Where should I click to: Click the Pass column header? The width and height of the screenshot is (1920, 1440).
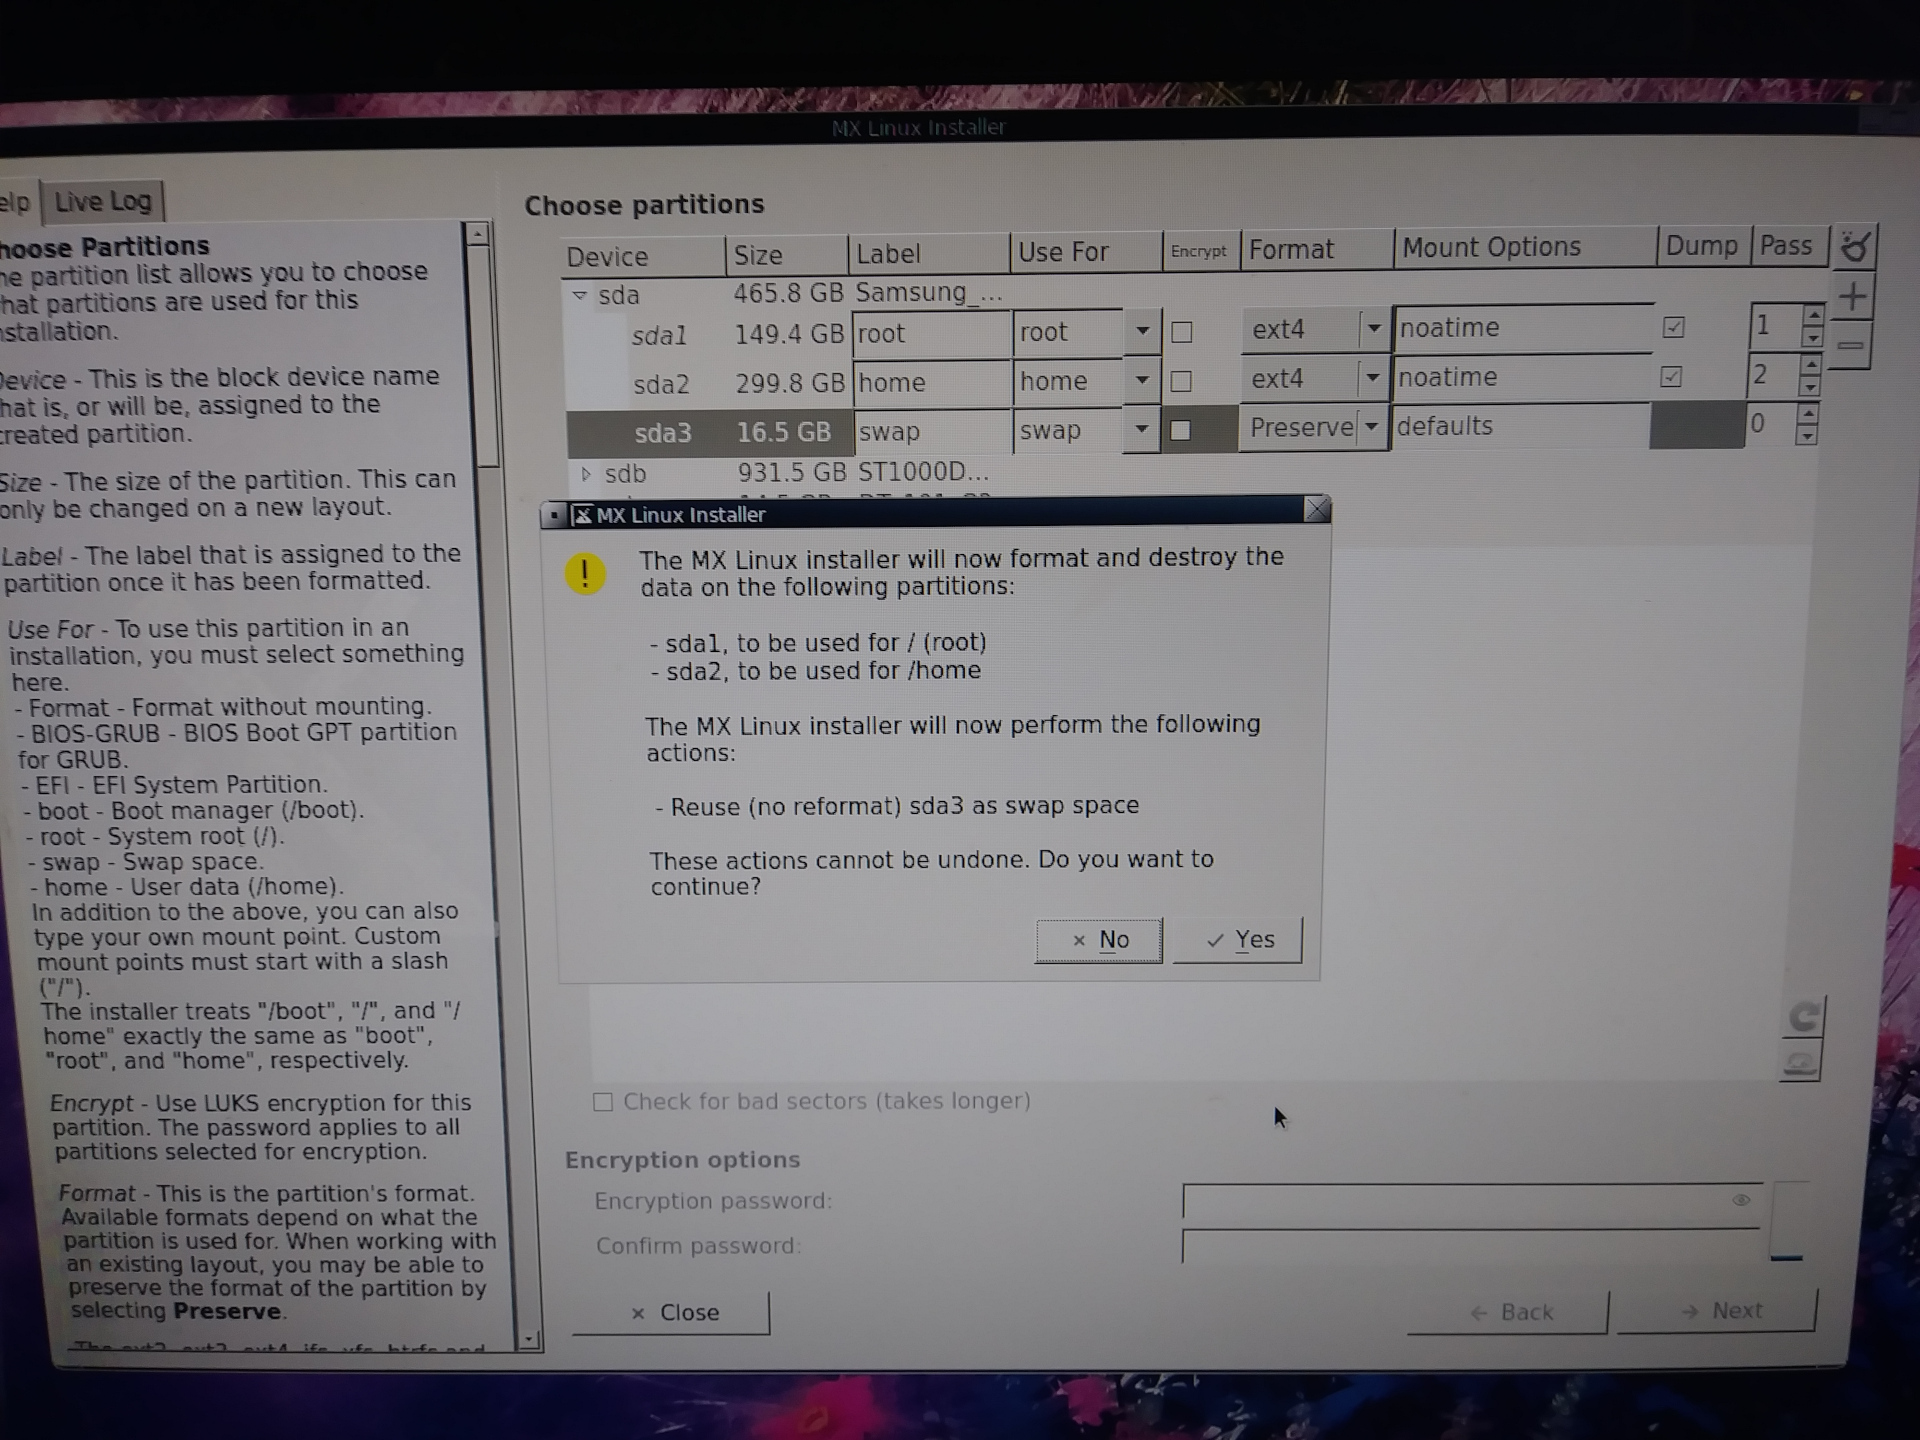click(1790, 245)
